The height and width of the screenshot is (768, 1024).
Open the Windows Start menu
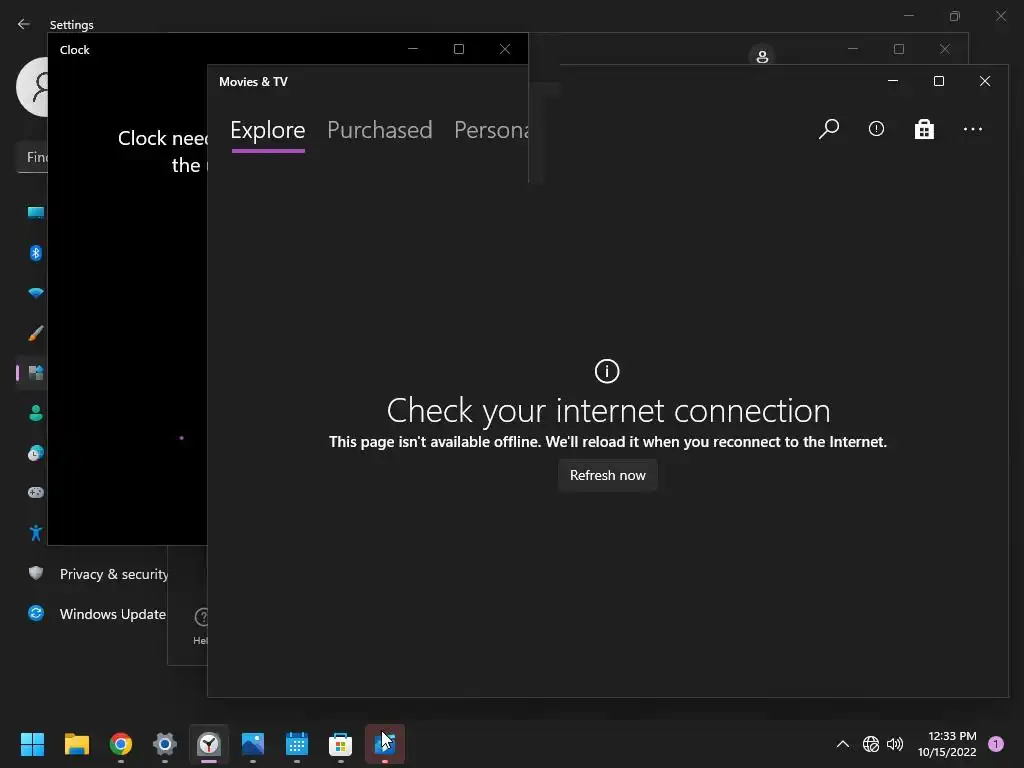pyautogui.click(x=32, y=743)
